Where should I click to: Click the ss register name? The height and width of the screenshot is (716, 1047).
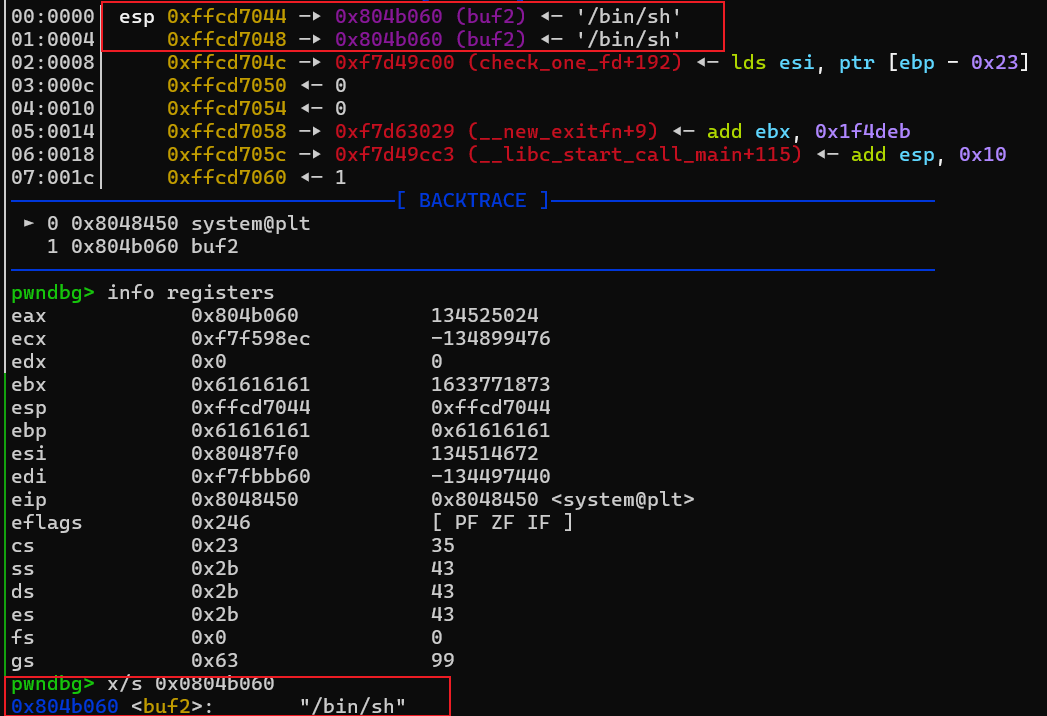pyautogui.click(x=23, y=568)
